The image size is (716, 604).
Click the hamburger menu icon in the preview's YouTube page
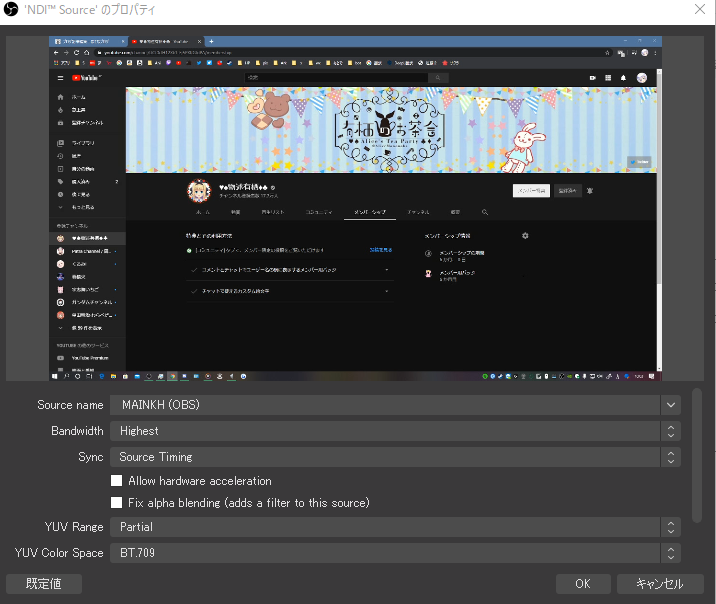click(60, 78)
